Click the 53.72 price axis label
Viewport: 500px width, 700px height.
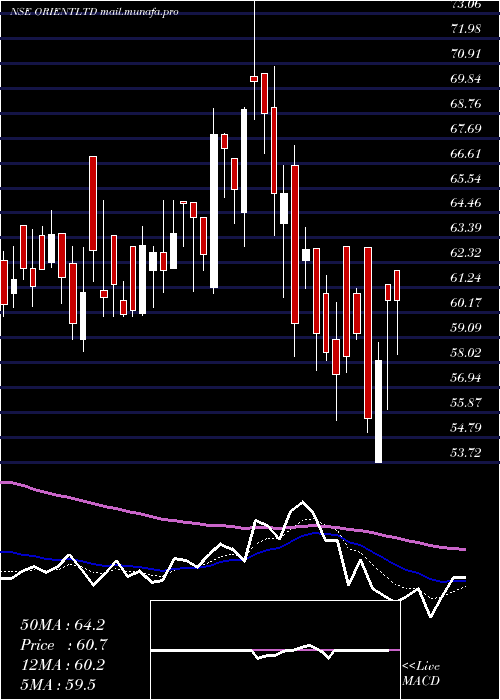click(x=467, y=453)
